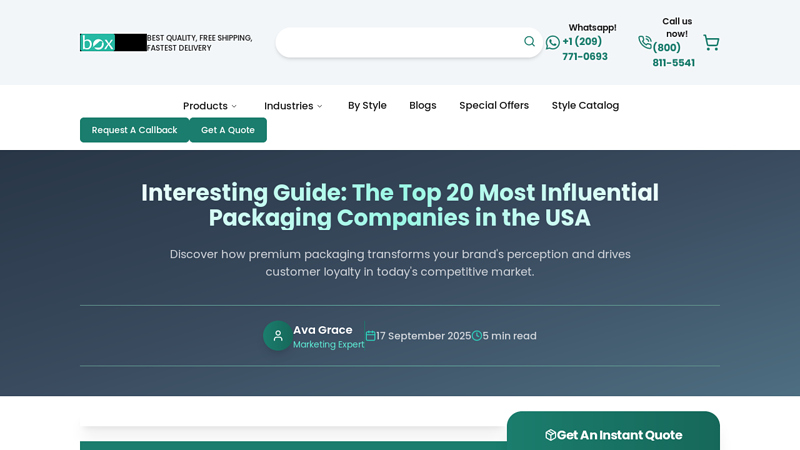Click the search magnifier icon
The image size is (800, 450).
click(530, 41)
